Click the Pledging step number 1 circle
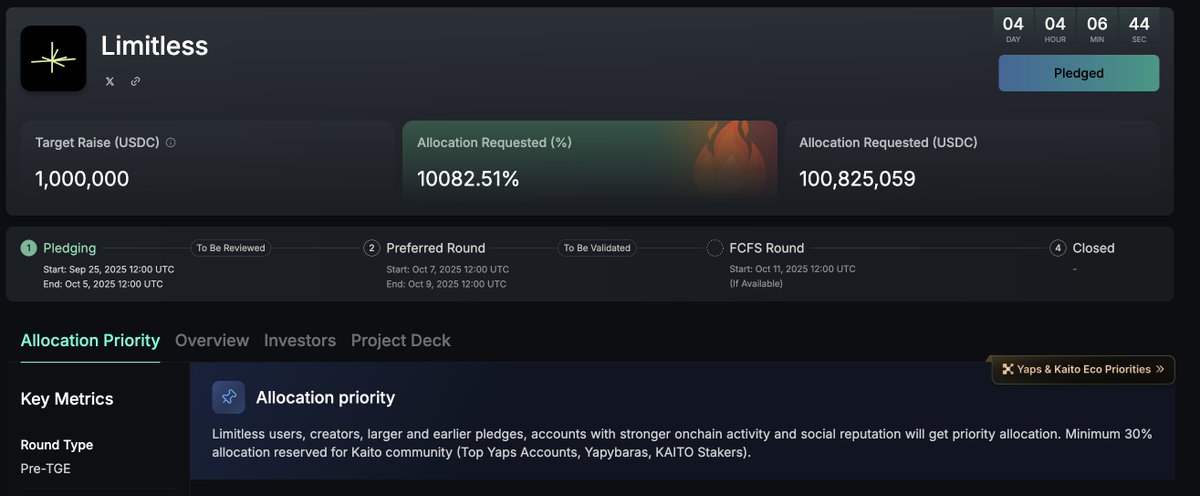Viewport: 1200px width, 496px height. coord(28,248)
